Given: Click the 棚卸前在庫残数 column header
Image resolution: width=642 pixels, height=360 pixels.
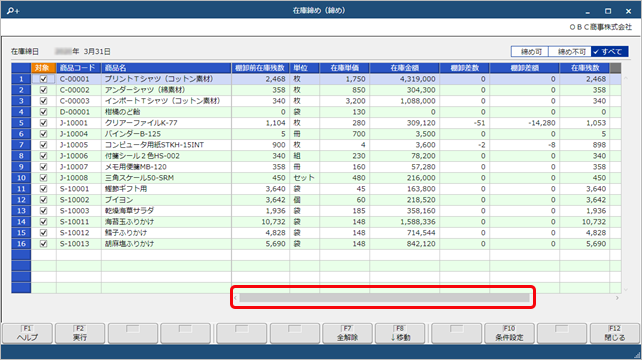Looking at the screenshot, I should coord(260,68).
